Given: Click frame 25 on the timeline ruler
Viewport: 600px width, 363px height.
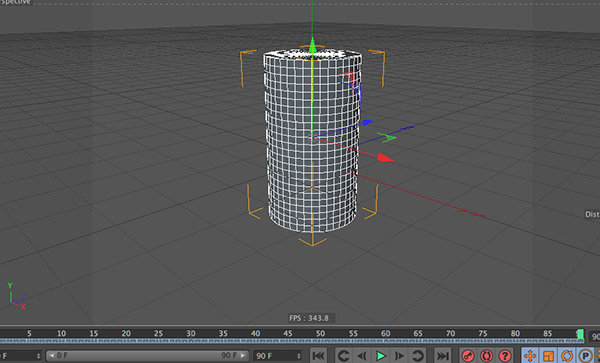Looking at the screenshot, I should click(158, 333).
